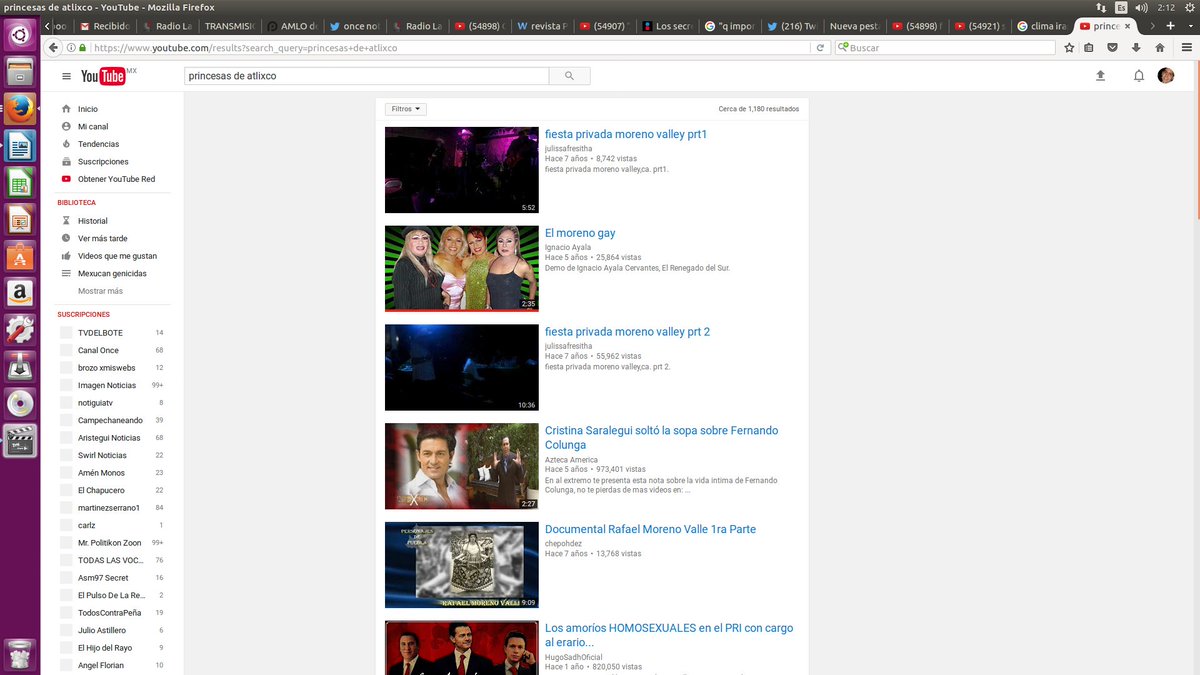1200x675 pixels.
Task: Click the Firefox Buscar search box
Action: [x=945, y=47]
